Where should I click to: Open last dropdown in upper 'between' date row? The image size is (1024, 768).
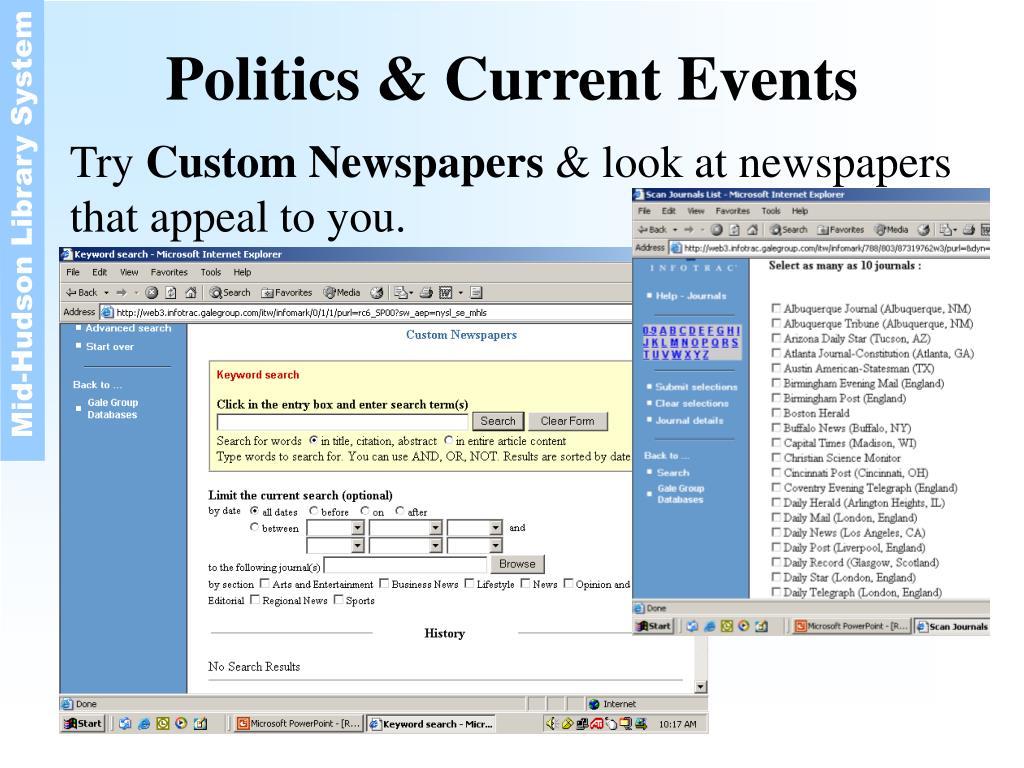tap(496, 528)
